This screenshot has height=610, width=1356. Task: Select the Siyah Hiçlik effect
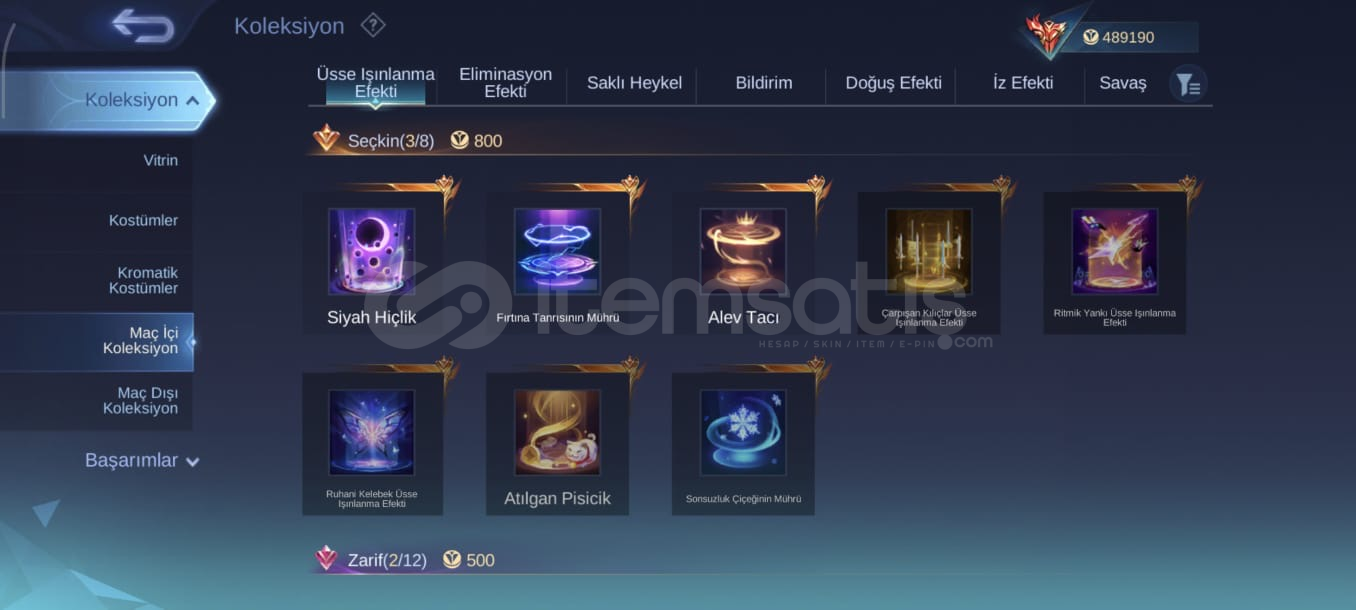373,262
